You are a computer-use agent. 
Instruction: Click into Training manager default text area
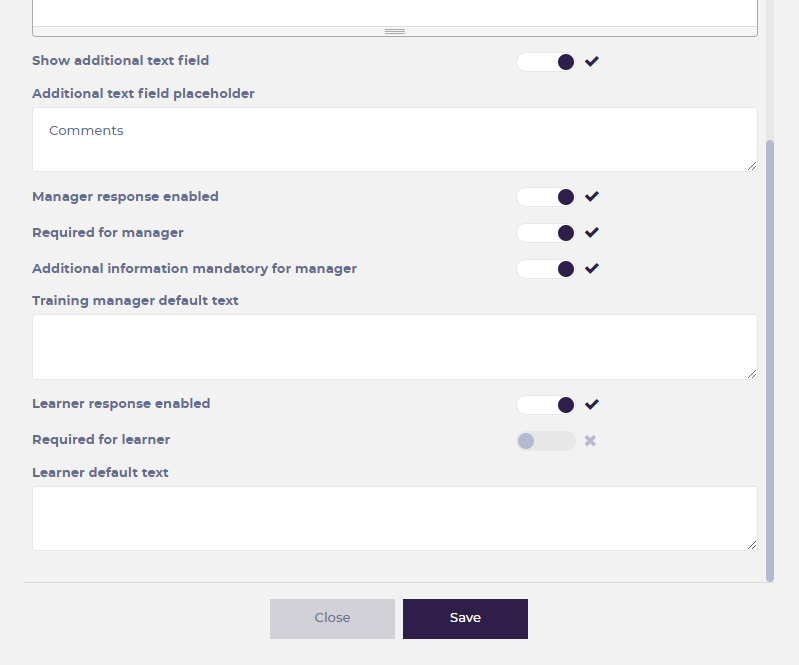point(394,346)
